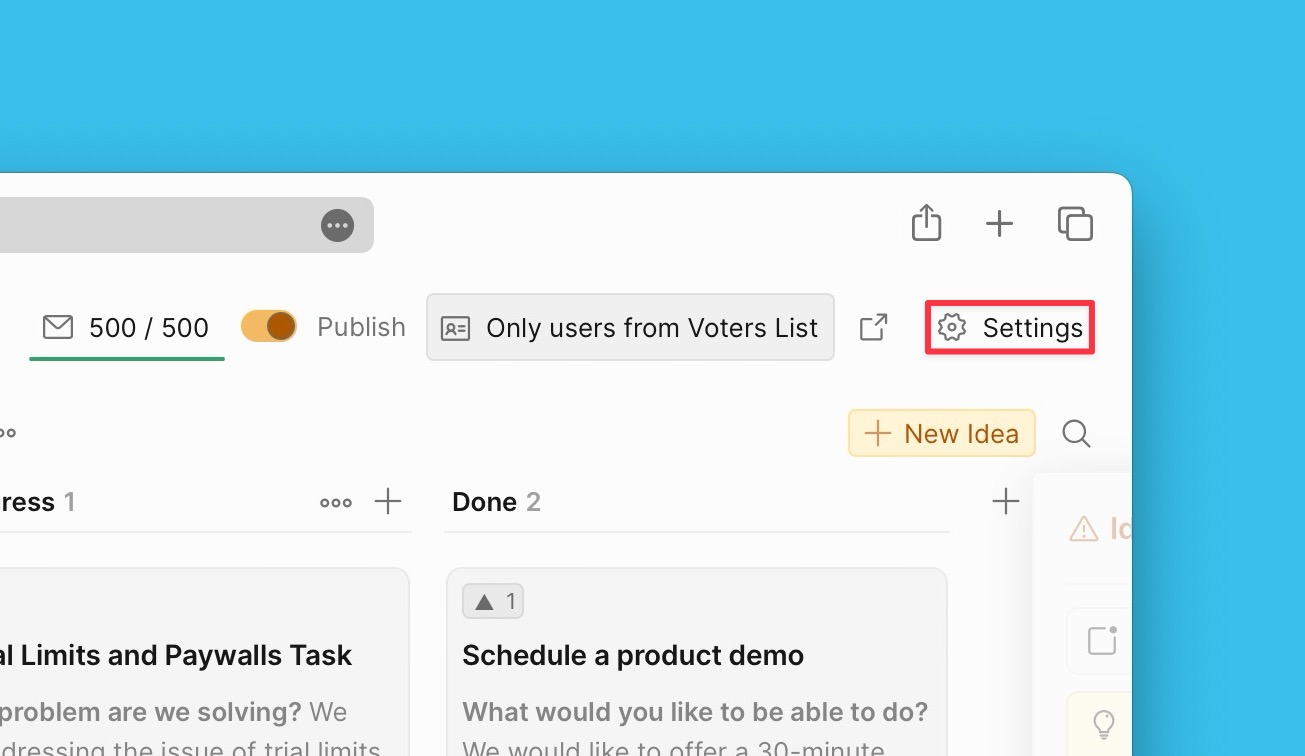Disable the Publish toggle
This screenshot has height=756, width=1305.
pos(268,326)
